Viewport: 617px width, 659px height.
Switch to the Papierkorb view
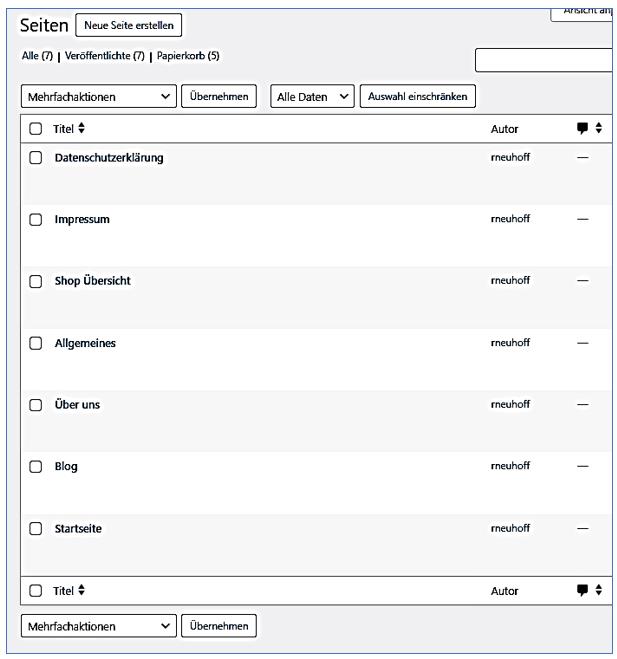[x=187, y=56]
